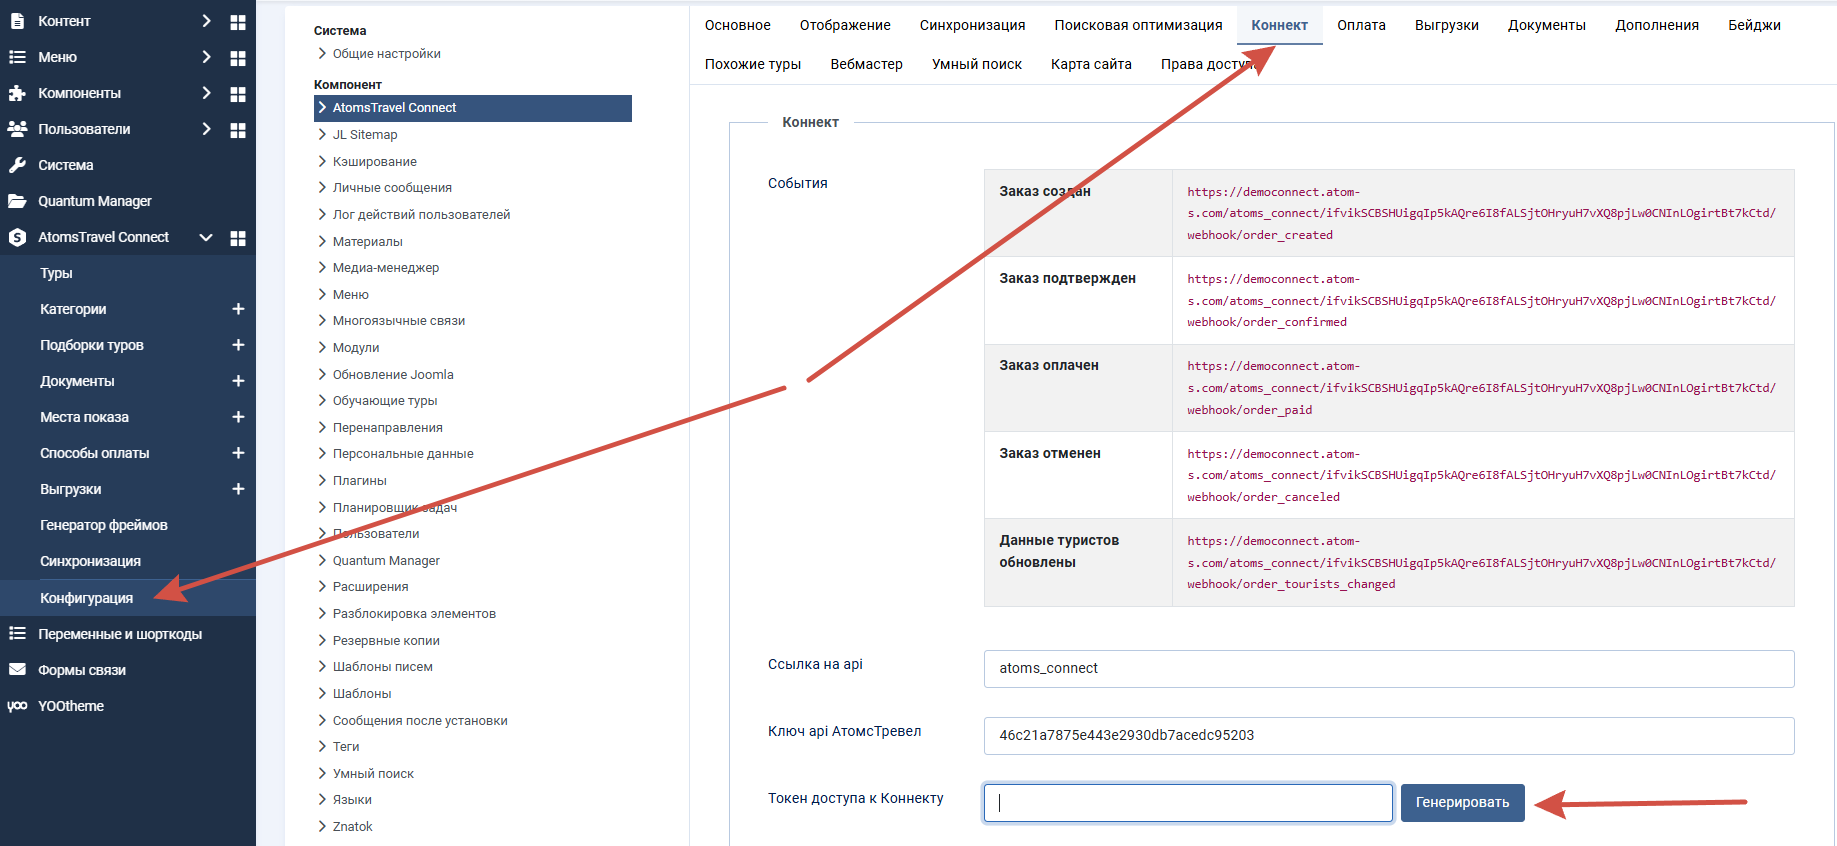The height and width of the screenshot is (846, 1837).
Task: Open the Синхронизация configuration tab
Action: [x=972, y=25]
